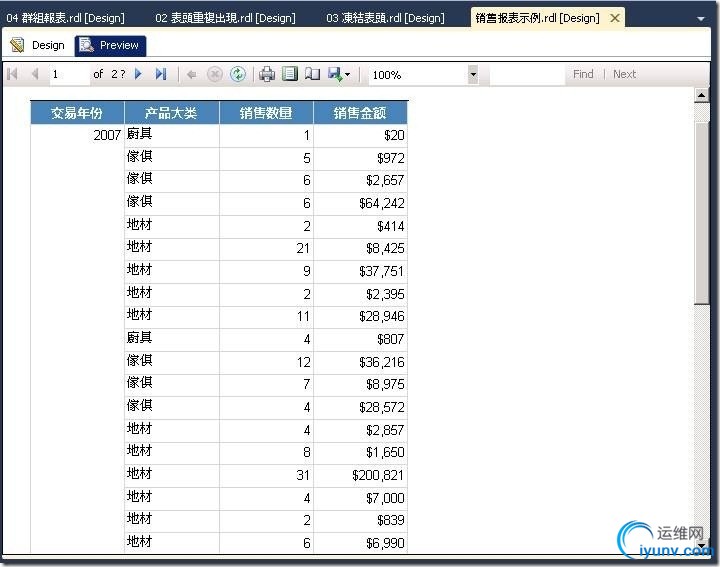Select the $807 amount cell

tap(360, 340)
